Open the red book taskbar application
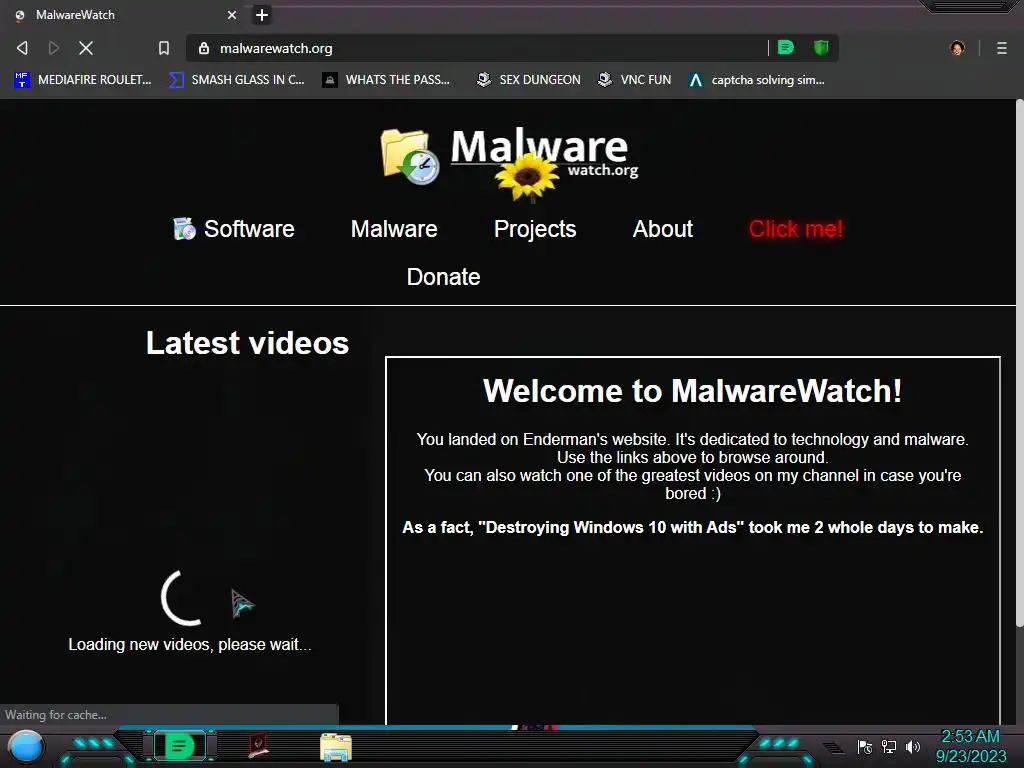The image size is (1024, 768). click(259, 746)
